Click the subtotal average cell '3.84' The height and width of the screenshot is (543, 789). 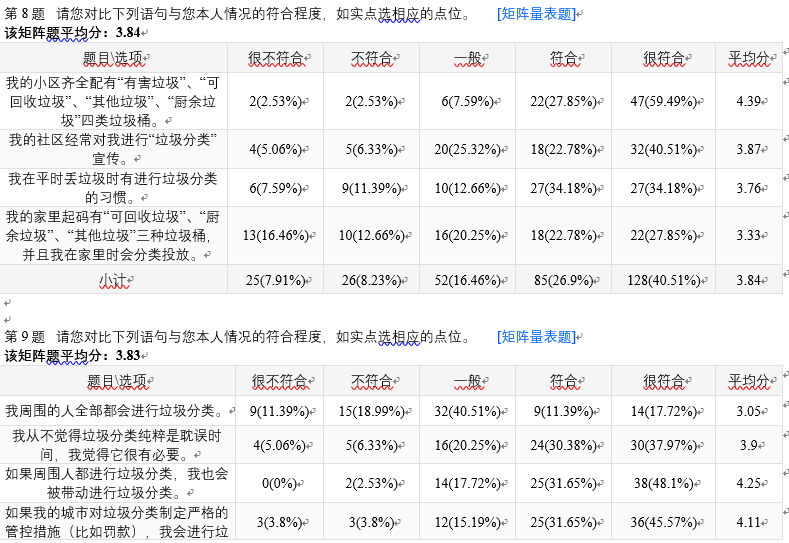click(748, 280)
